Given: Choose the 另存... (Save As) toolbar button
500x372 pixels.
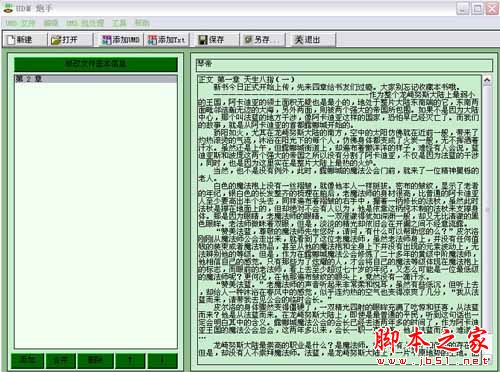Looking at the screenshot, I should [x=263, y=40].
